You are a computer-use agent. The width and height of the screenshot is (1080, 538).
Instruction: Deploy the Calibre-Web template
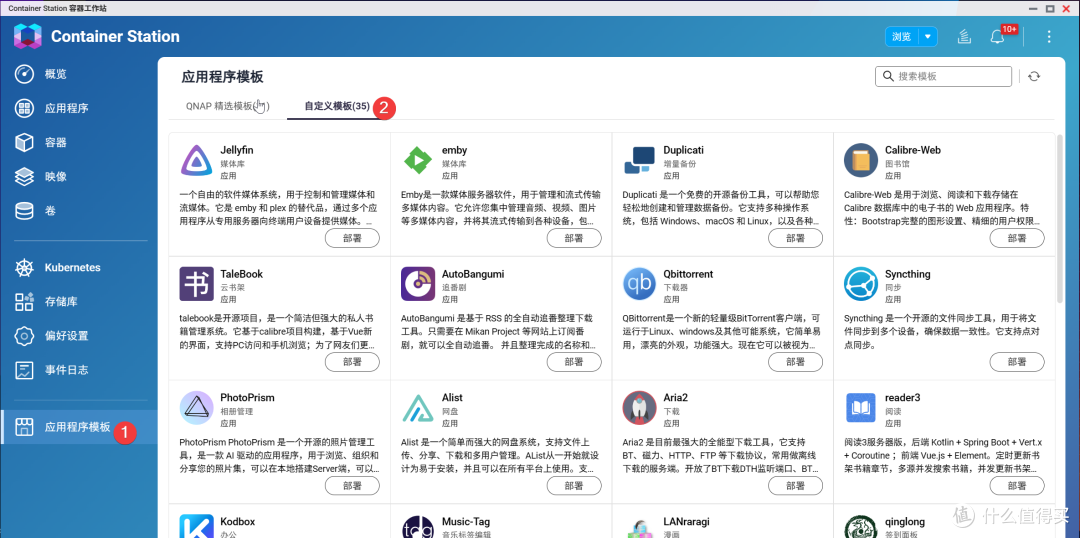click(1017, 238)
